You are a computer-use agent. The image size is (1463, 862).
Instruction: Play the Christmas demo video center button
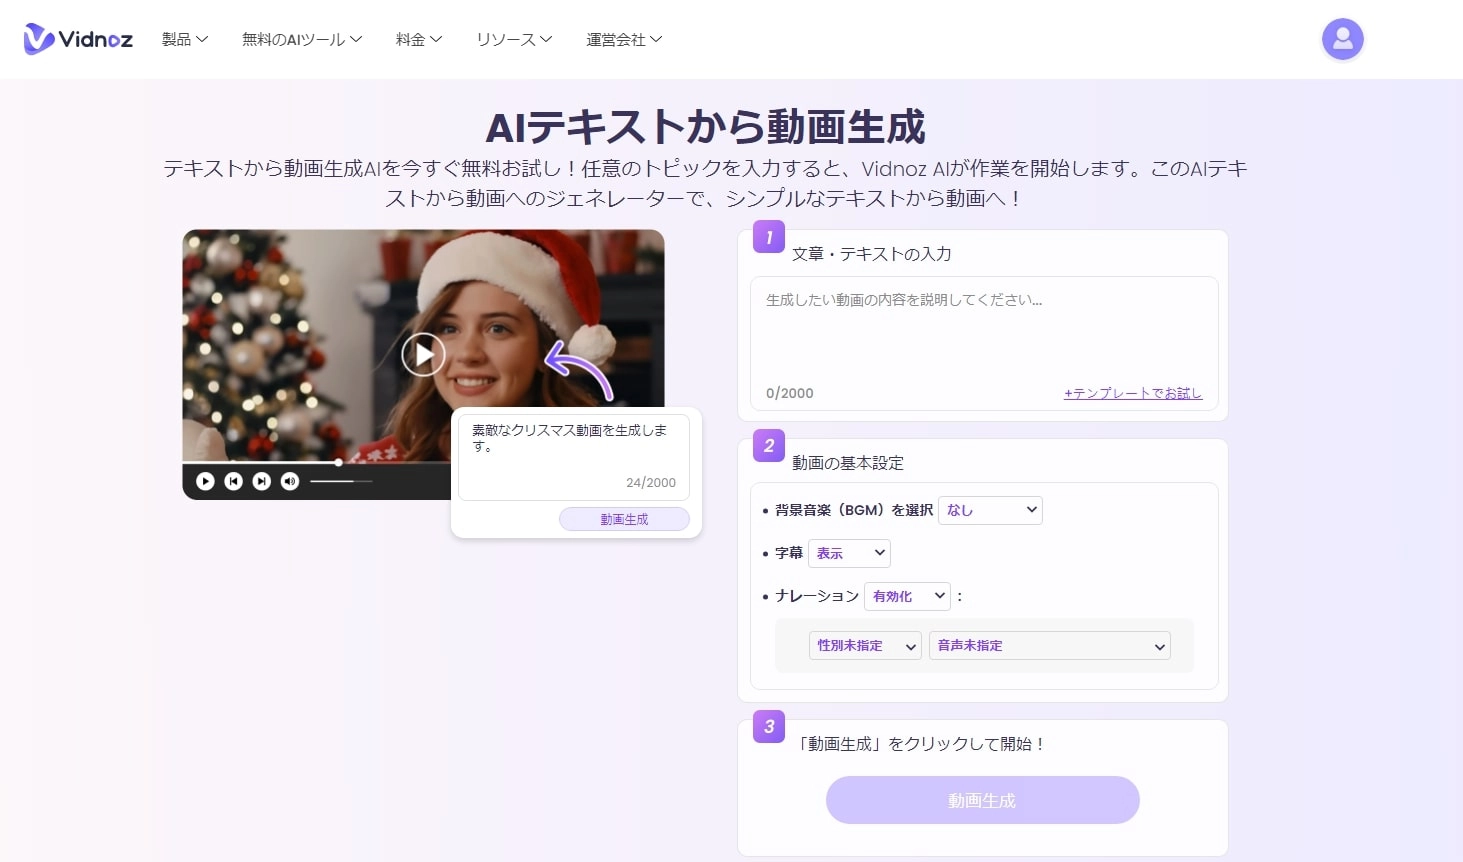pyautogui.click(x=423, y=354)
